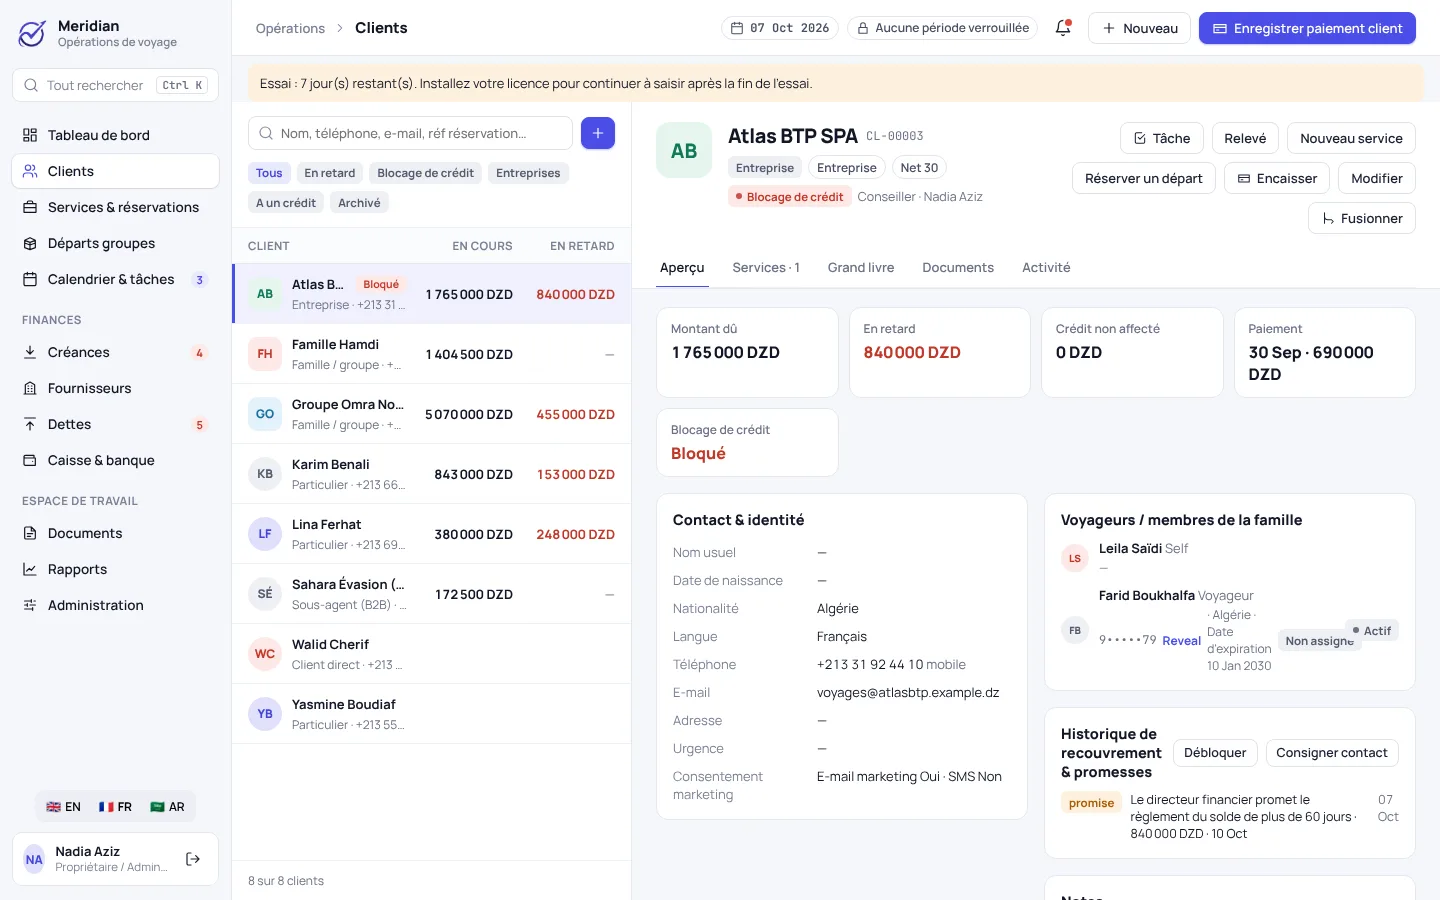Select Clients in the sidebar
Screen dimensions: 1440x900
click(x=115, y=171)
